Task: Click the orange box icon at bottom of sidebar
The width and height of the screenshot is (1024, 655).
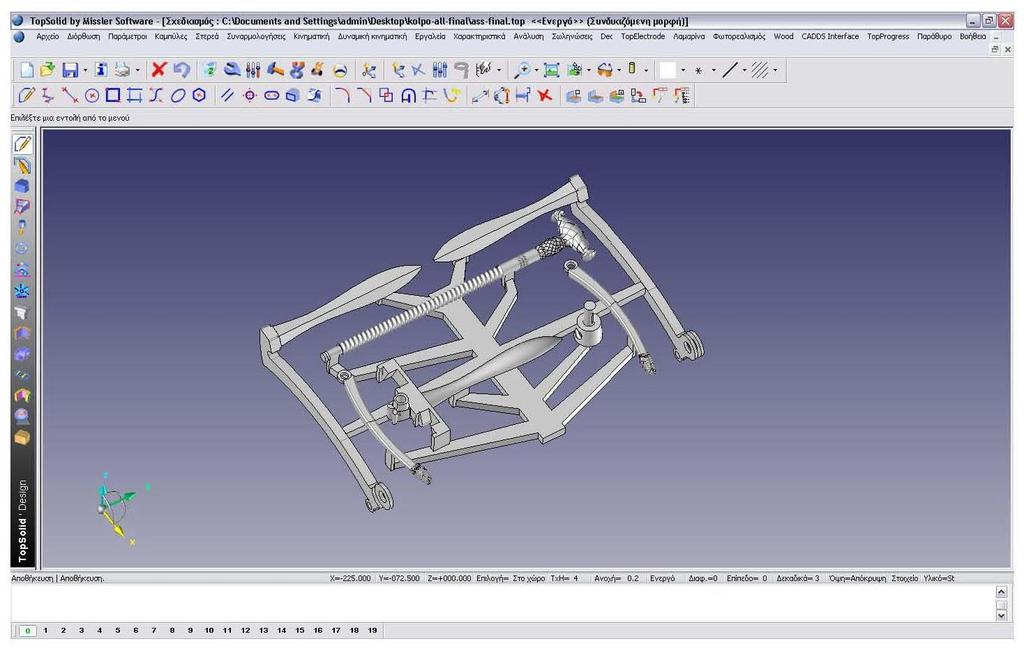Action: click(x=22, y=437)
